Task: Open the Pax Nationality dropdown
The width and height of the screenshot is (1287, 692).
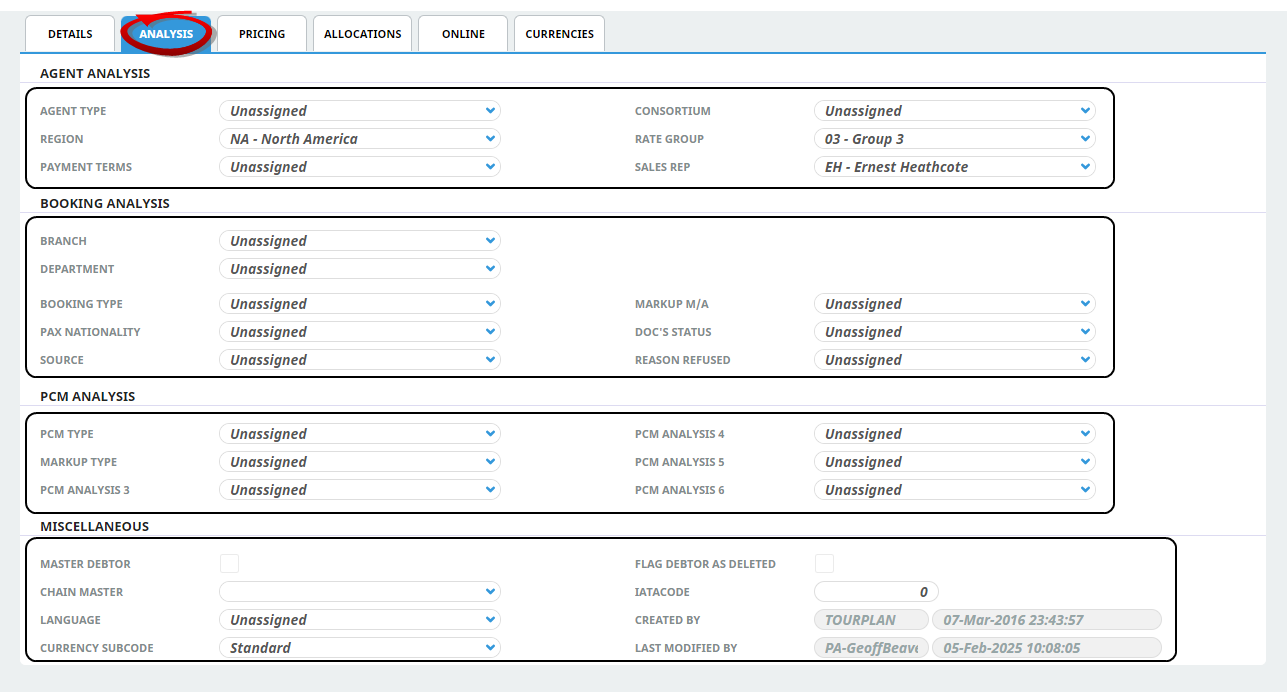Action: coord(360,331)
